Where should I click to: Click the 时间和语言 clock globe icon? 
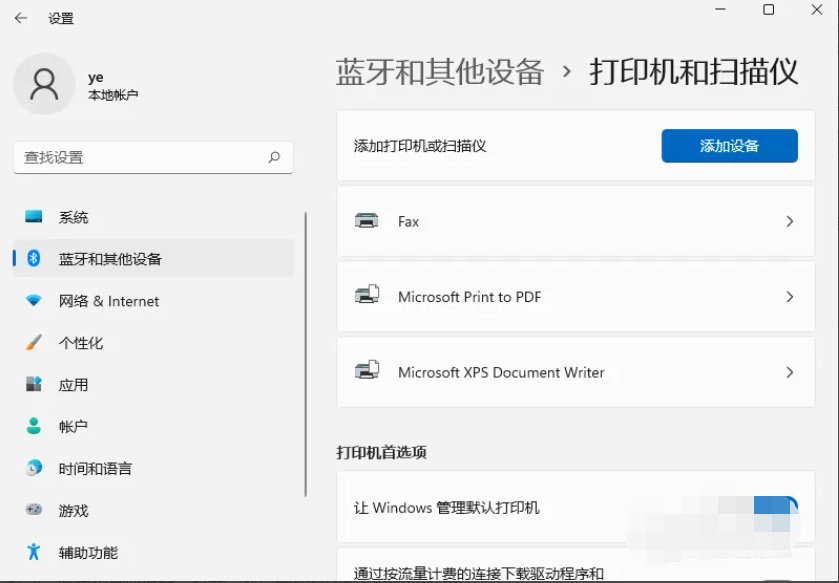[34, 468]
